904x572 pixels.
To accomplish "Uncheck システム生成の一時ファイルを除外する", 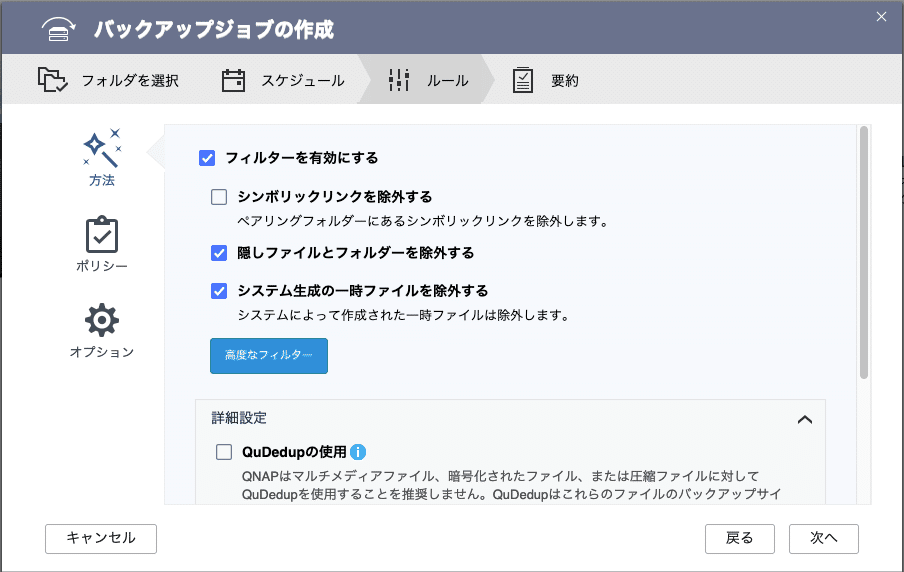I will pos(219,291).
